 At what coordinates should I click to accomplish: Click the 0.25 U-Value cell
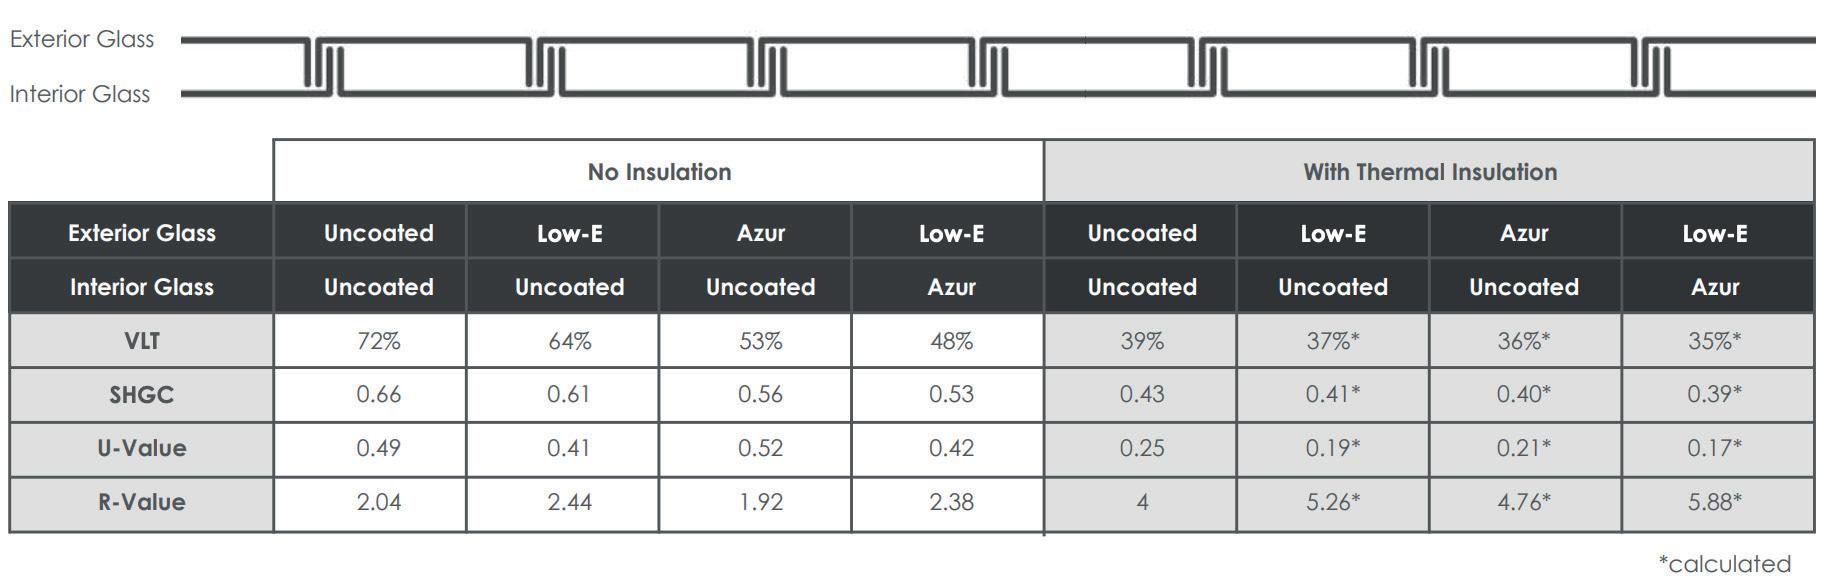tap(1142, 448)
